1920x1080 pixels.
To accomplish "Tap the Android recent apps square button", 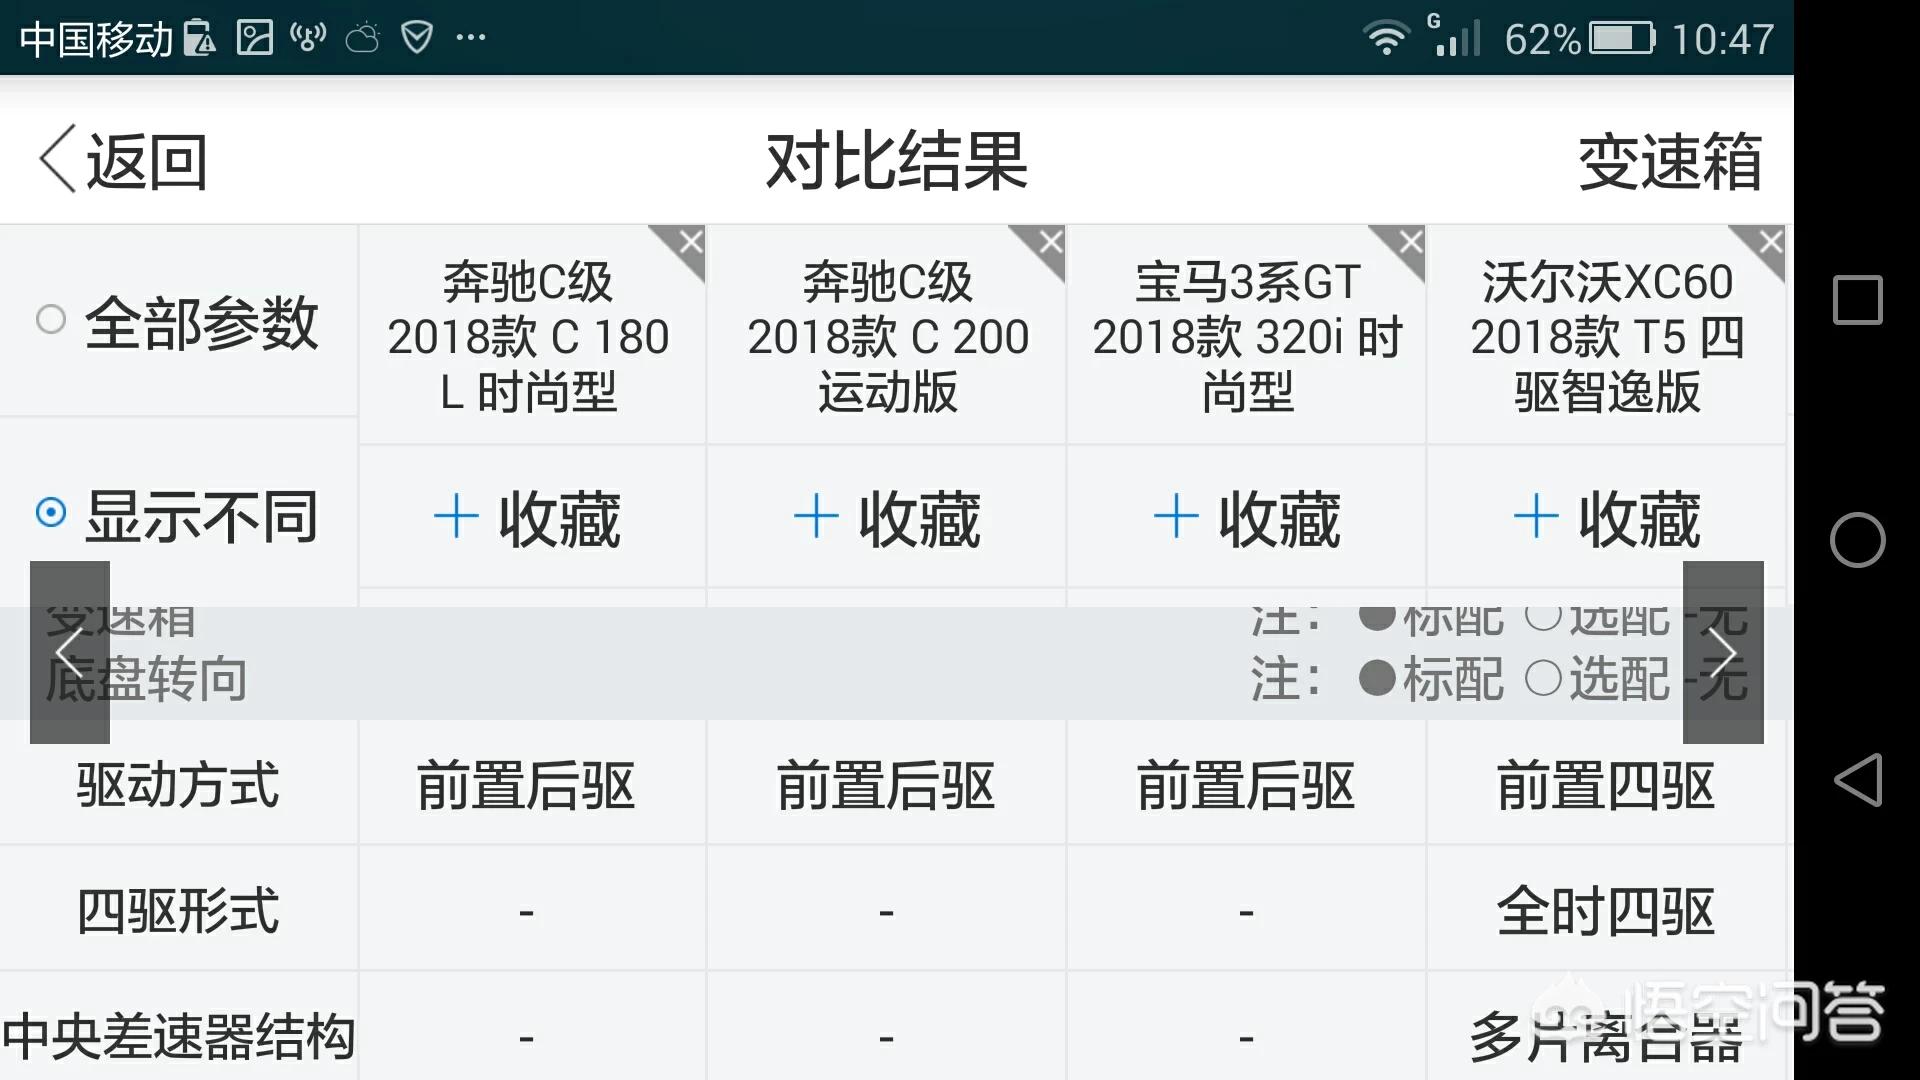I will click(1857, 300).
